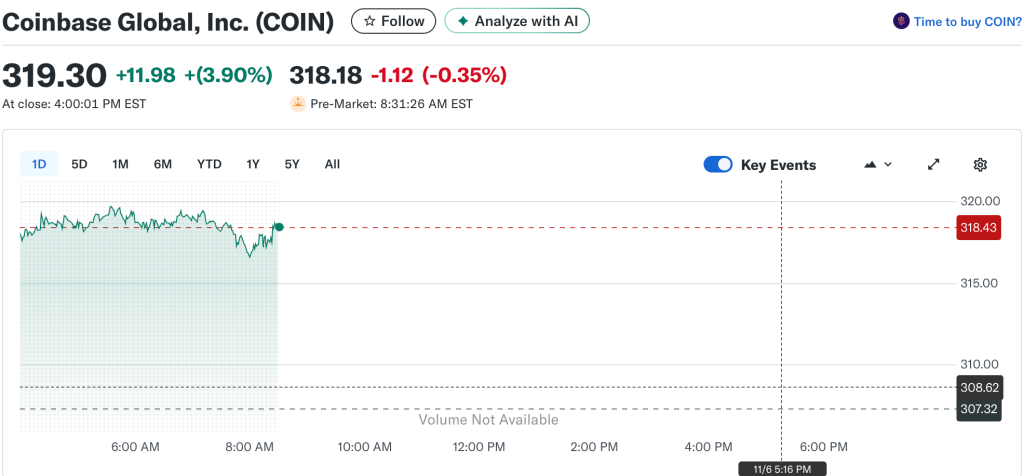Expand chart to full screen
Image resolution: width=1024 pixels, height=476 pixels.
pos(933,165)
